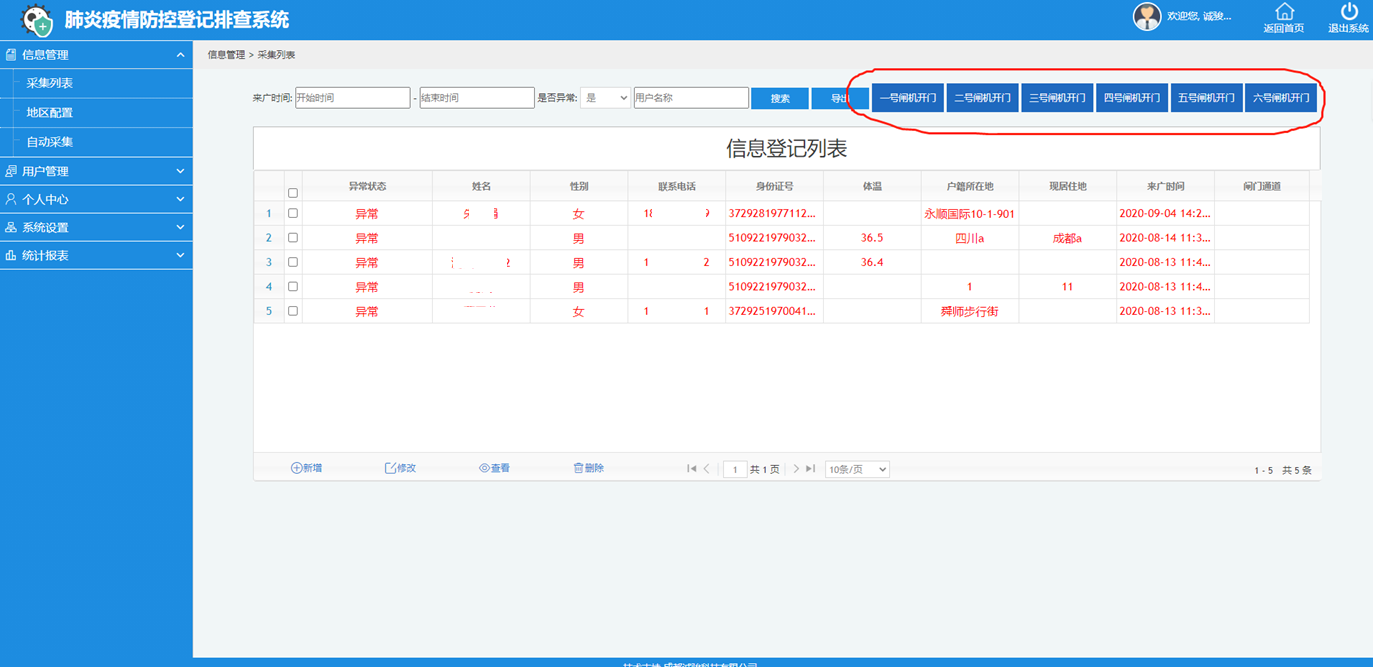Click the 开始时间 start time field
Screen dimensions: 1373x667
click(353, 98)
